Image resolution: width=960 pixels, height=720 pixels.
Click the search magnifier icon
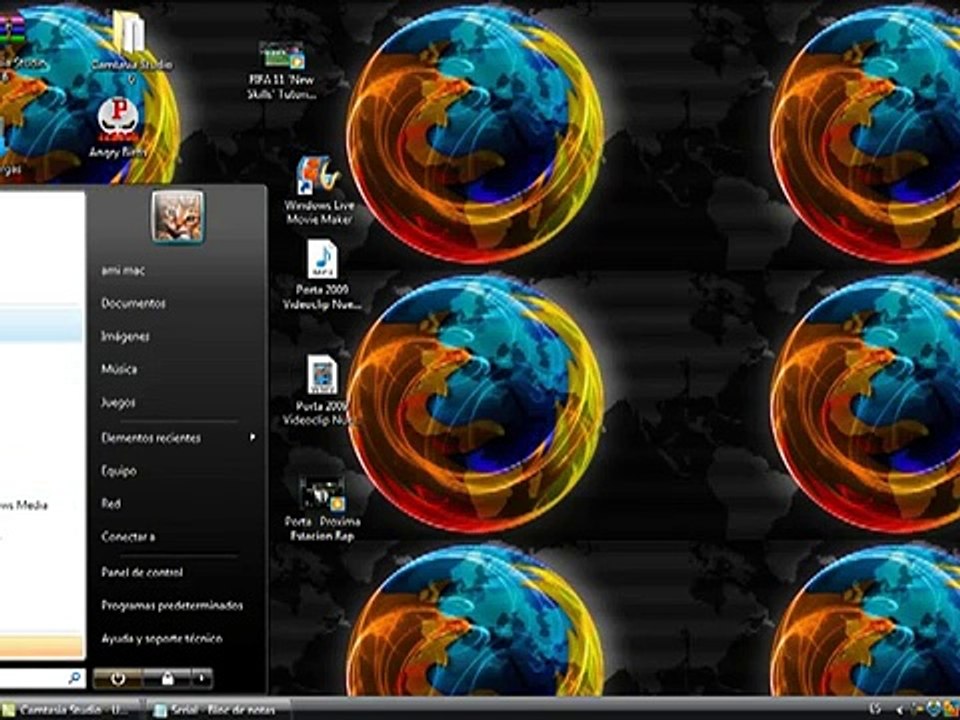(x=75, y=678)
